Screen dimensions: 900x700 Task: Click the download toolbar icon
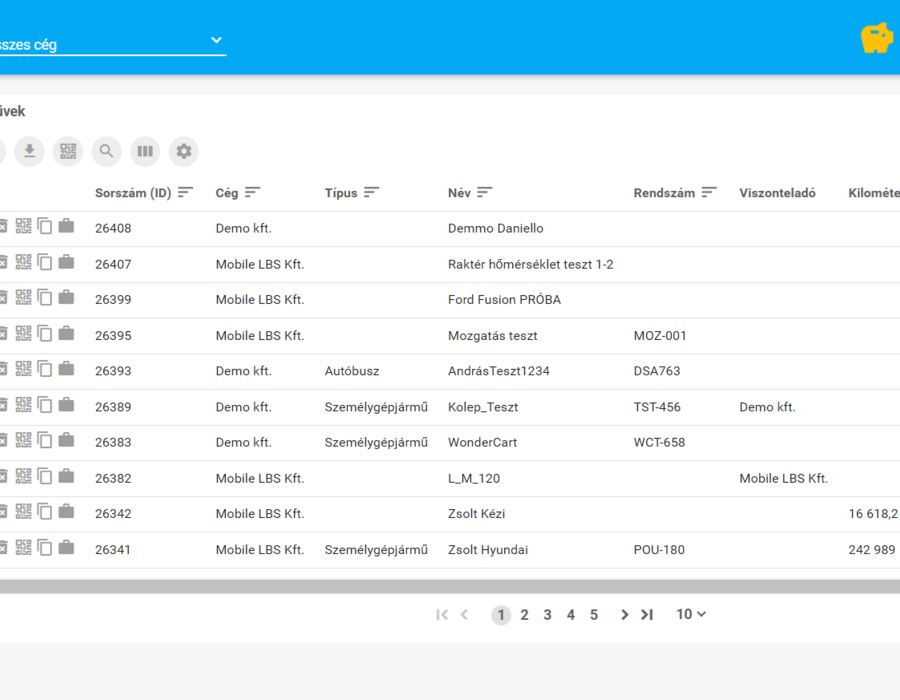[x=29, y=151]
